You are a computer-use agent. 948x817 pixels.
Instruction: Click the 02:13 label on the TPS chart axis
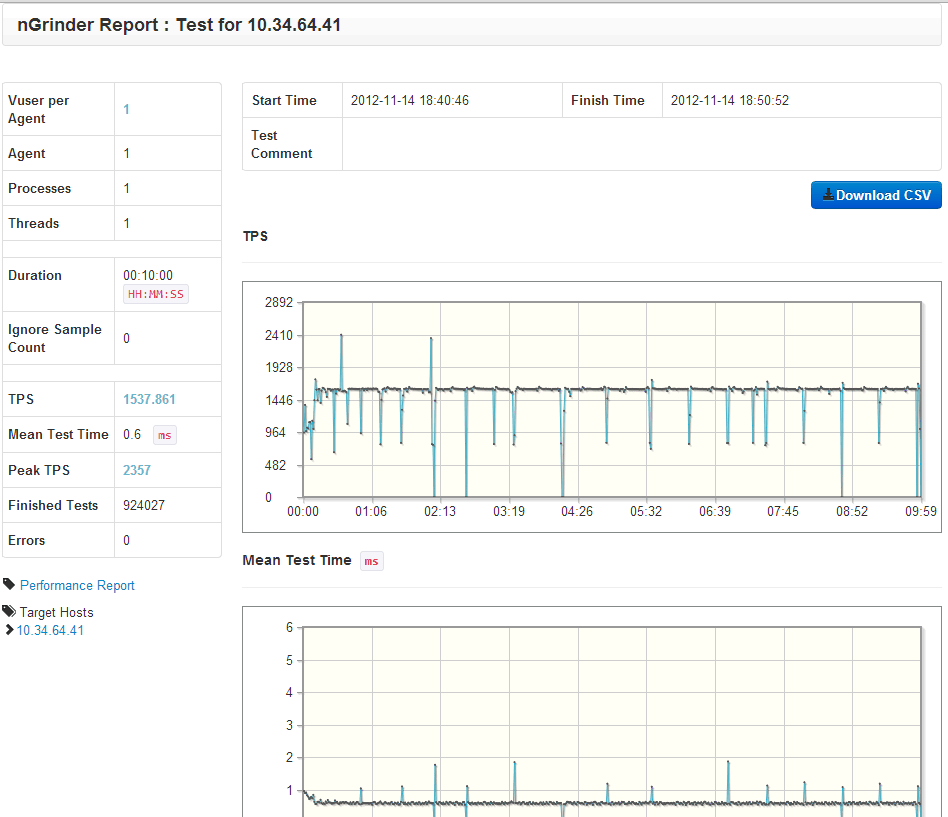click(440, 512)
